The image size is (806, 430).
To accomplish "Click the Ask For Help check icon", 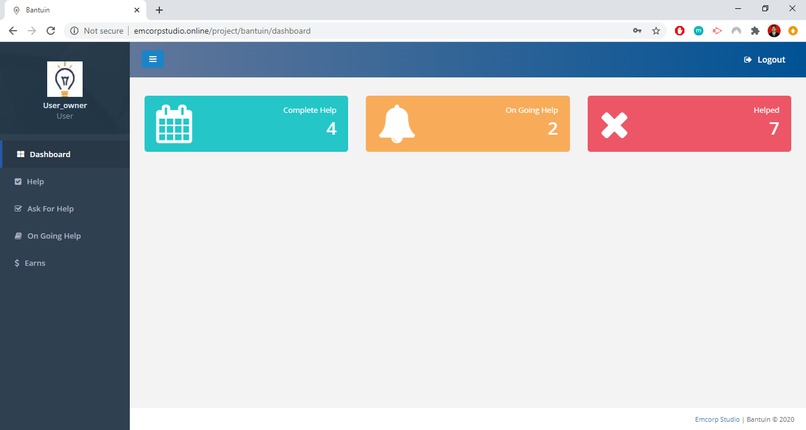I will [18, 209].
